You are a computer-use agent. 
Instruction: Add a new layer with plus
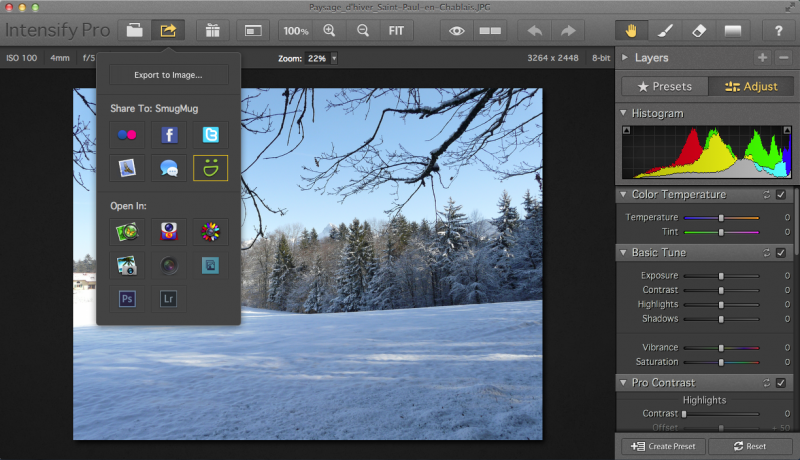point(762,58)
